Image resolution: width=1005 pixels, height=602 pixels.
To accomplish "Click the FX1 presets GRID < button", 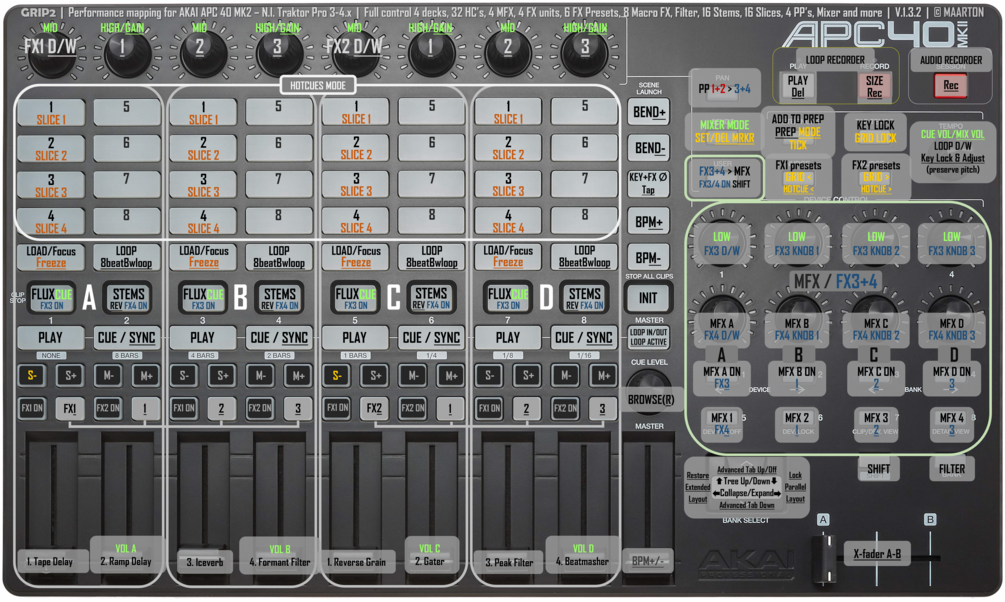I will [797, 177].
